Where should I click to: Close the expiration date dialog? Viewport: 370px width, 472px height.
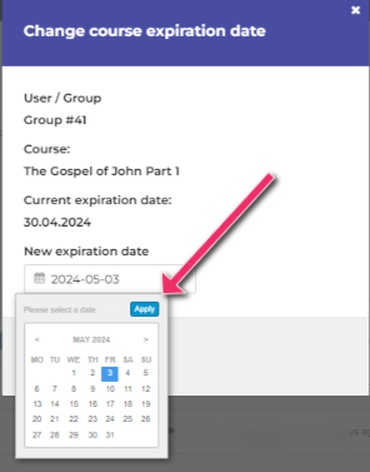point(356,10)
